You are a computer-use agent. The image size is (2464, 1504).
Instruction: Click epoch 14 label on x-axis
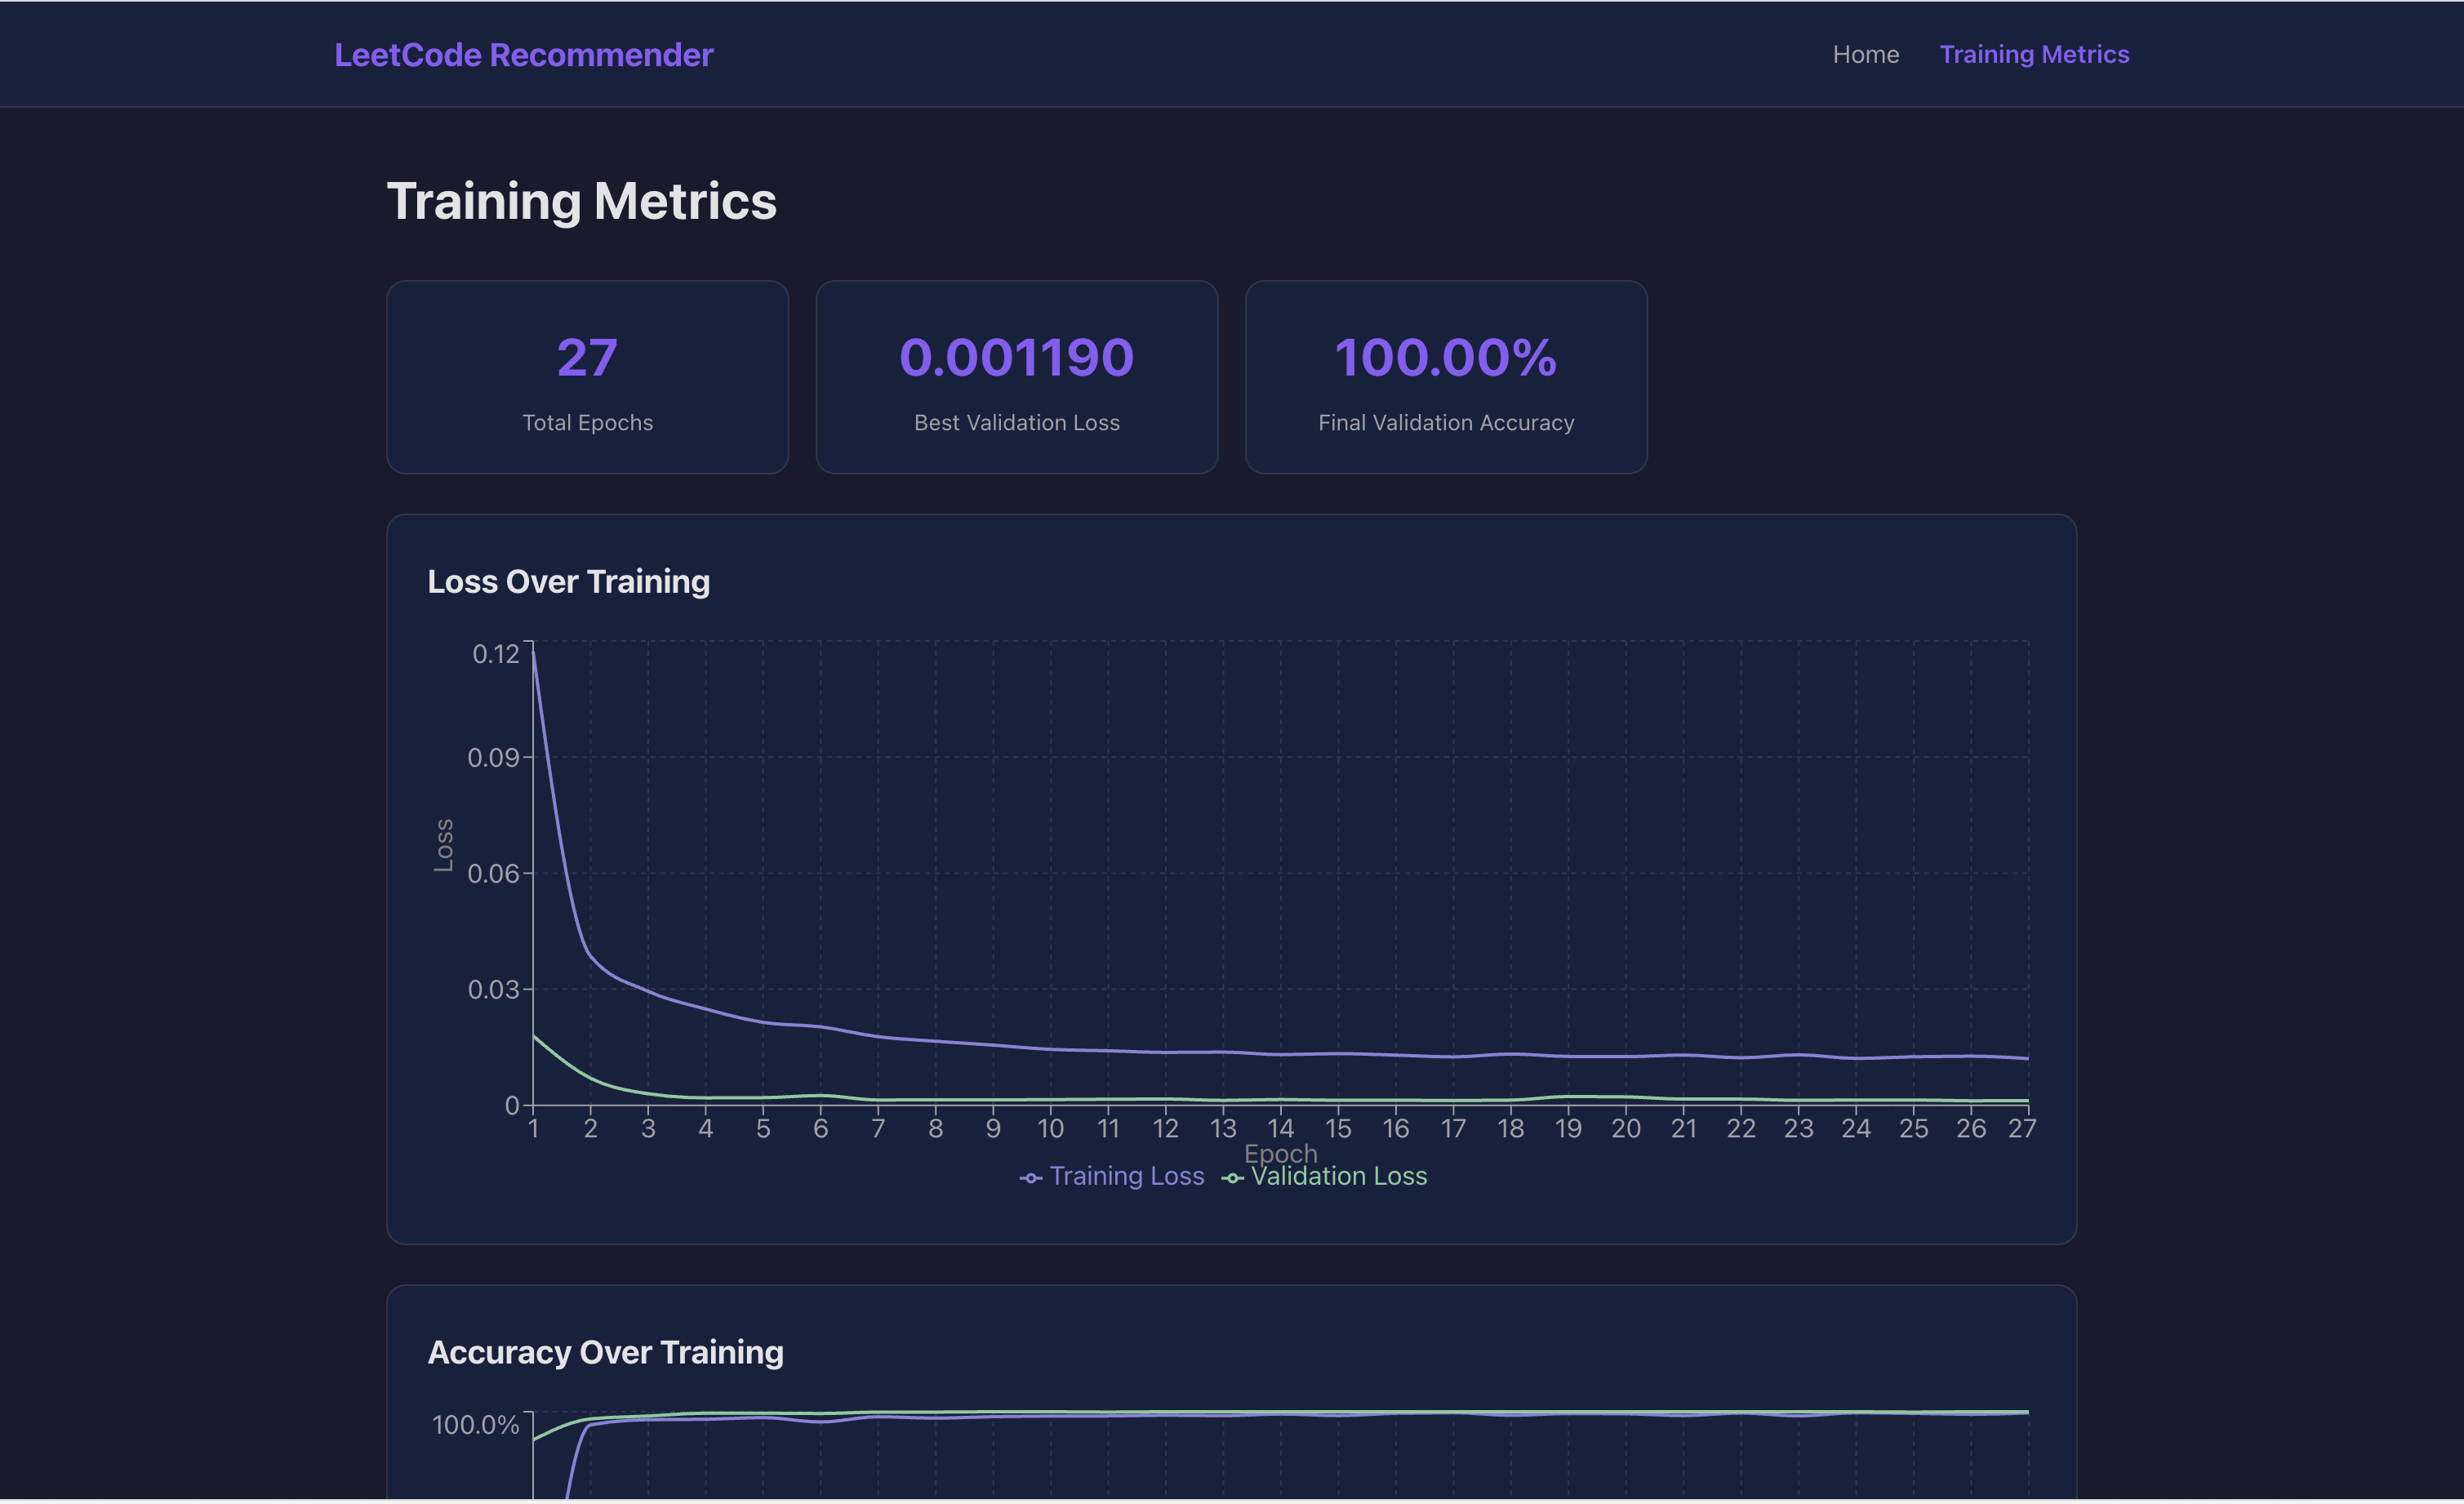tap(1280, 1129)
